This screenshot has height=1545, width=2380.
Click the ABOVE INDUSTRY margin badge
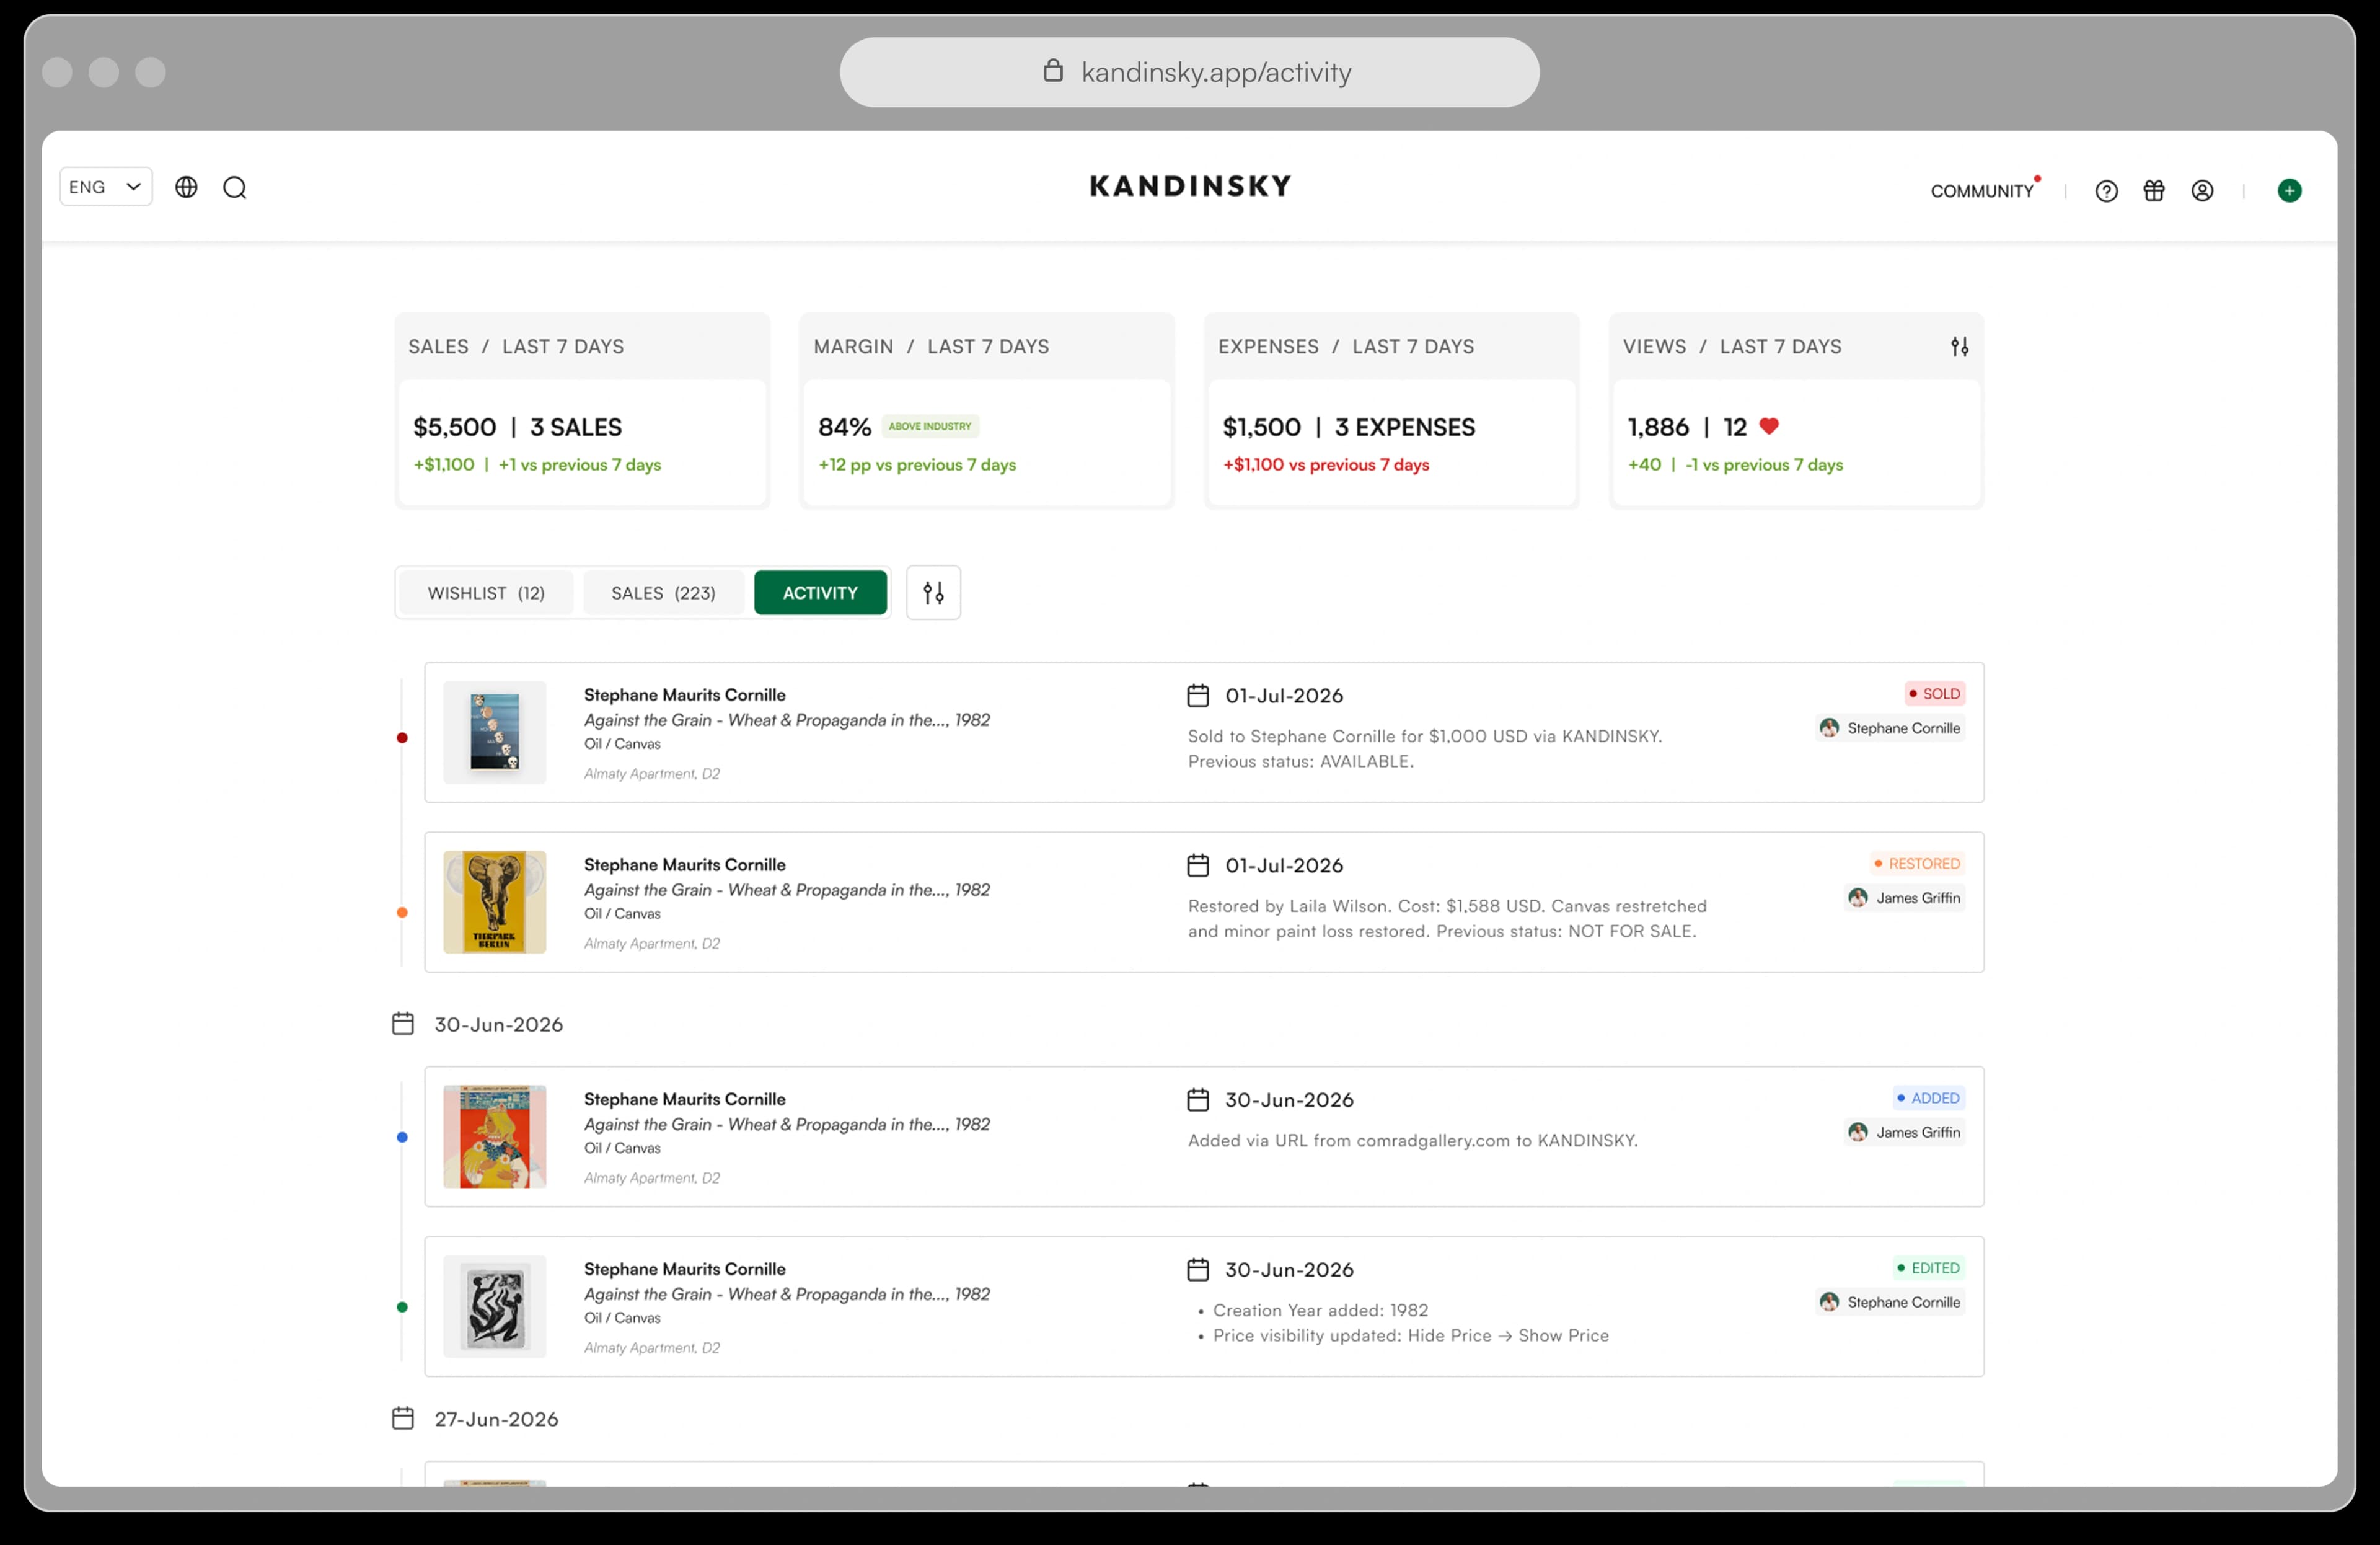(x=930, y=426)
